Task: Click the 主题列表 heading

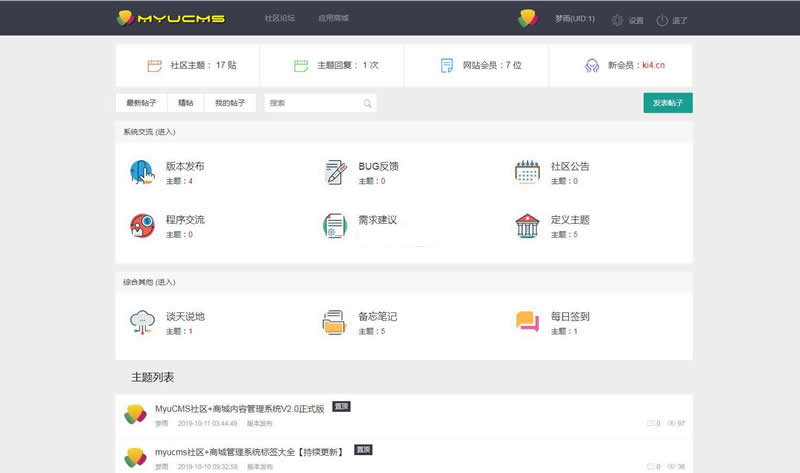Action: pyautogui.click(x=153, y=377)
